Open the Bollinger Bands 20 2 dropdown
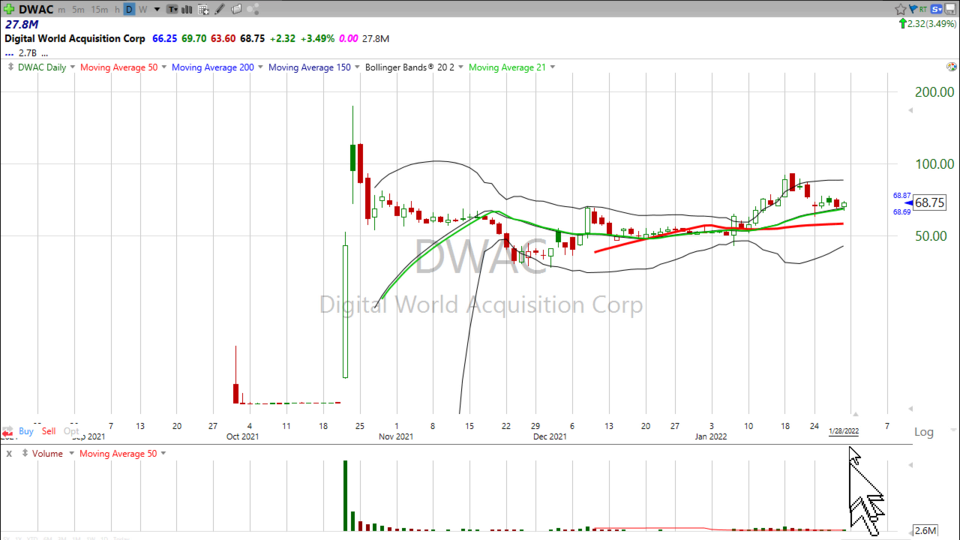 coord(460,67)
